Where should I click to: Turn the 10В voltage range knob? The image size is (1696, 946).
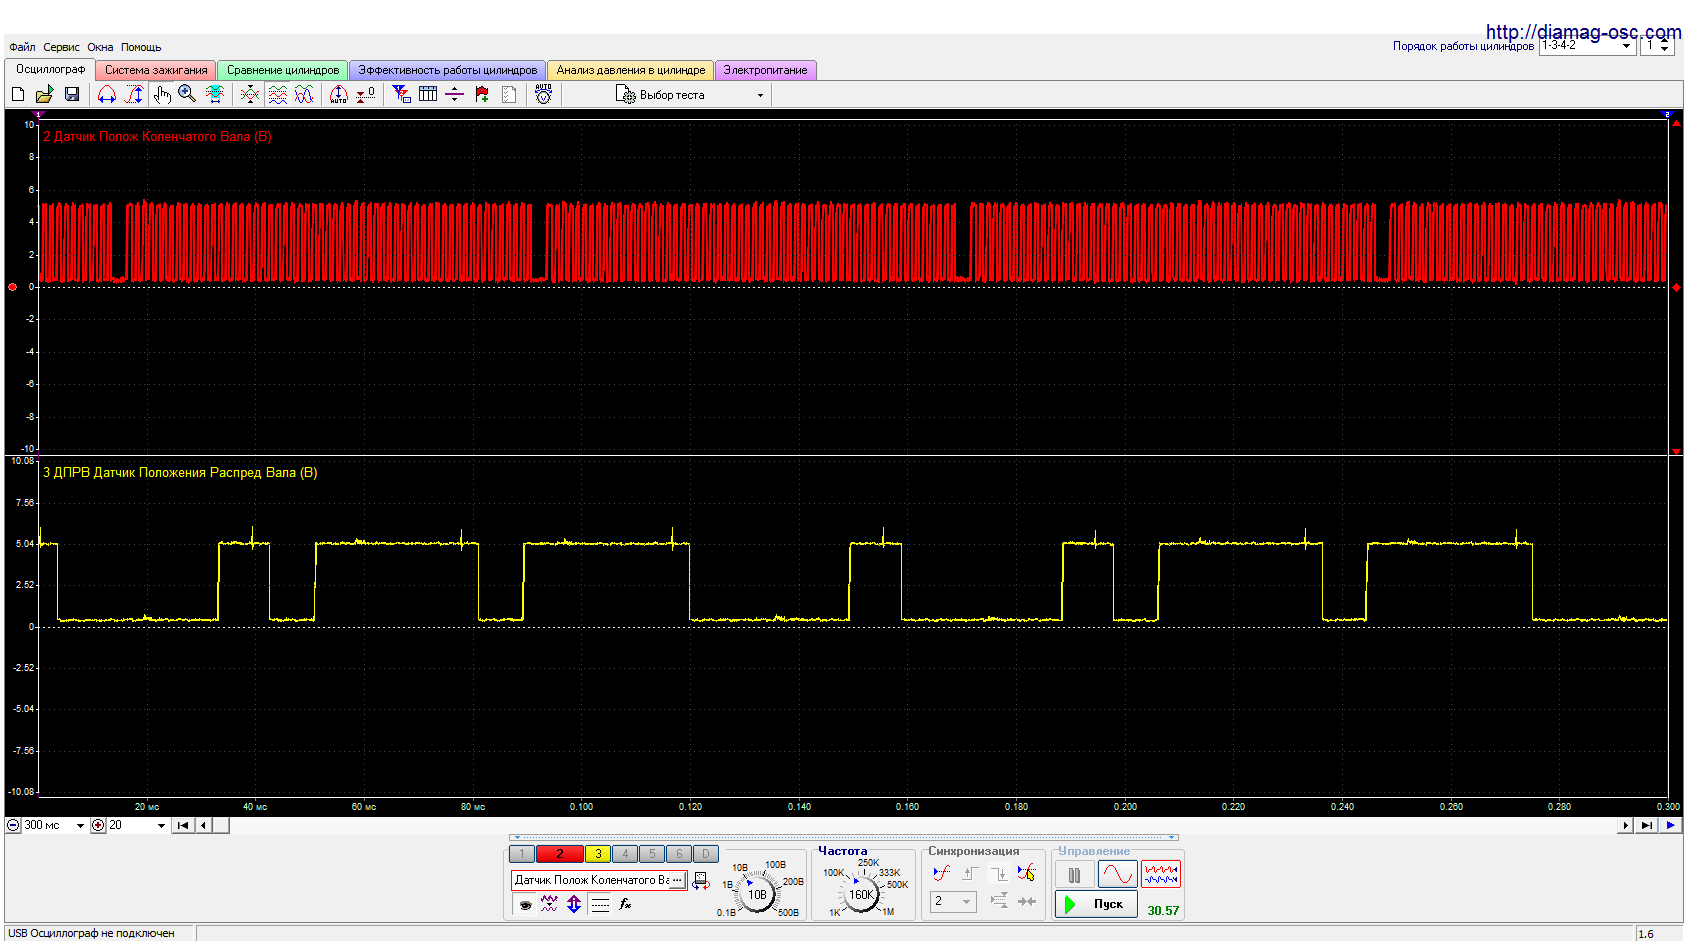pyautogui.click(x=757, y=895)
